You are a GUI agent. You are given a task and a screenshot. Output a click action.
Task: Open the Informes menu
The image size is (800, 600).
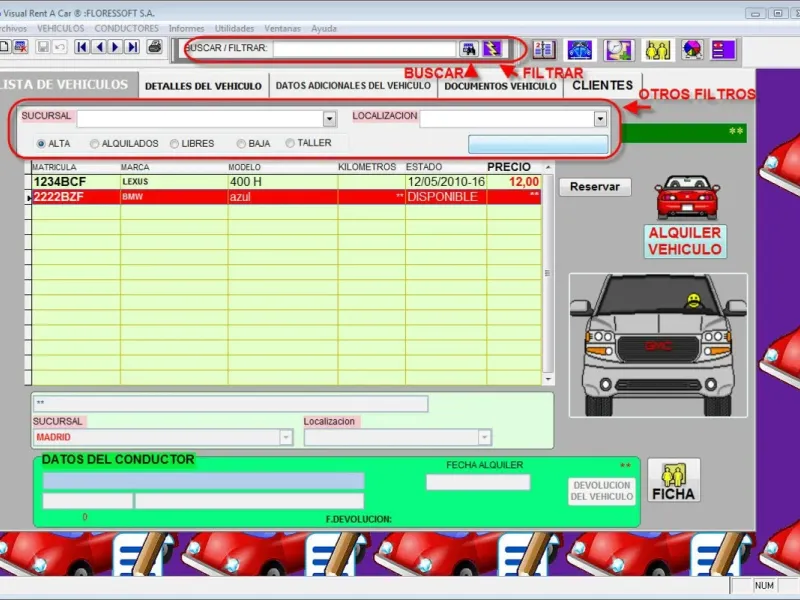click(x=186, y=29)
